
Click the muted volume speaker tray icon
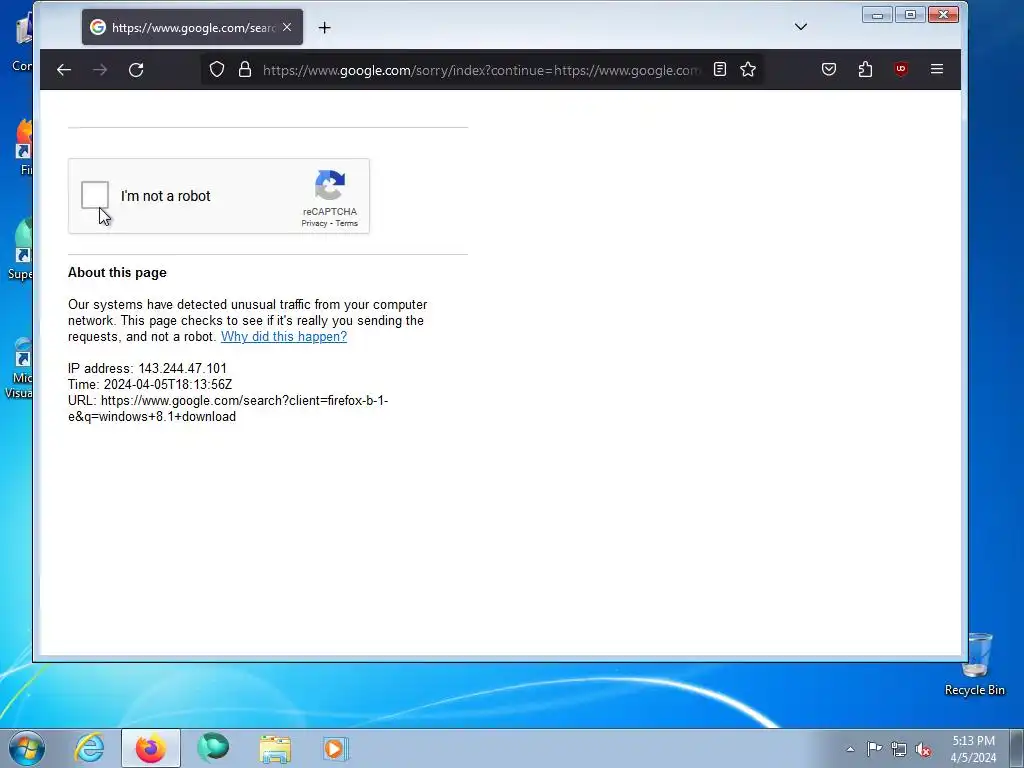pyautogui.click(x=923, y=749)
